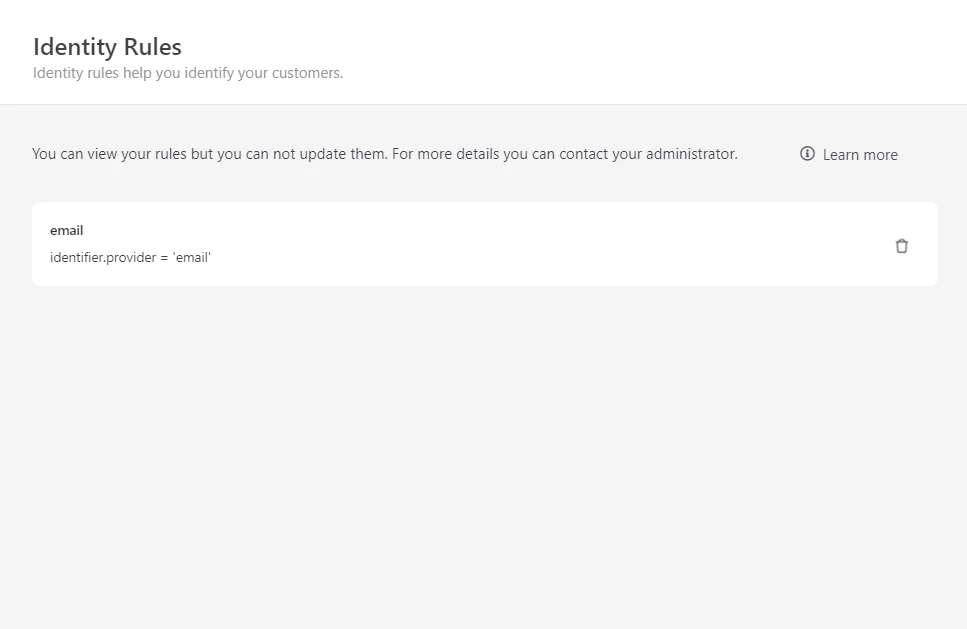Open the Learn more link
The width and height of the screenshot is (967, 629).
click(x=860, y=155)
